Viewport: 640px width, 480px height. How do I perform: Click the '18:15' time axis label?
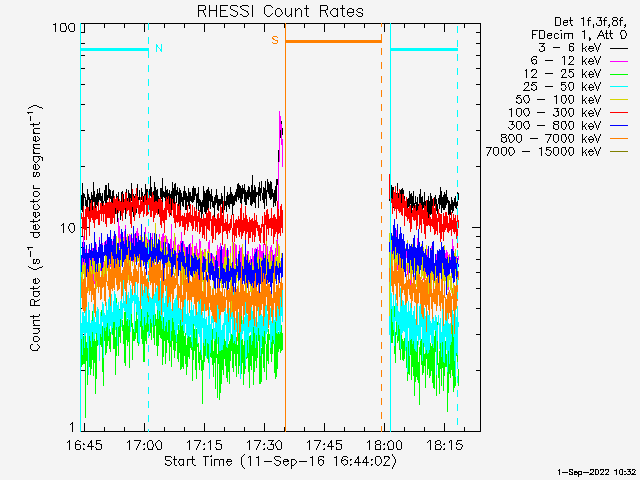444,446
